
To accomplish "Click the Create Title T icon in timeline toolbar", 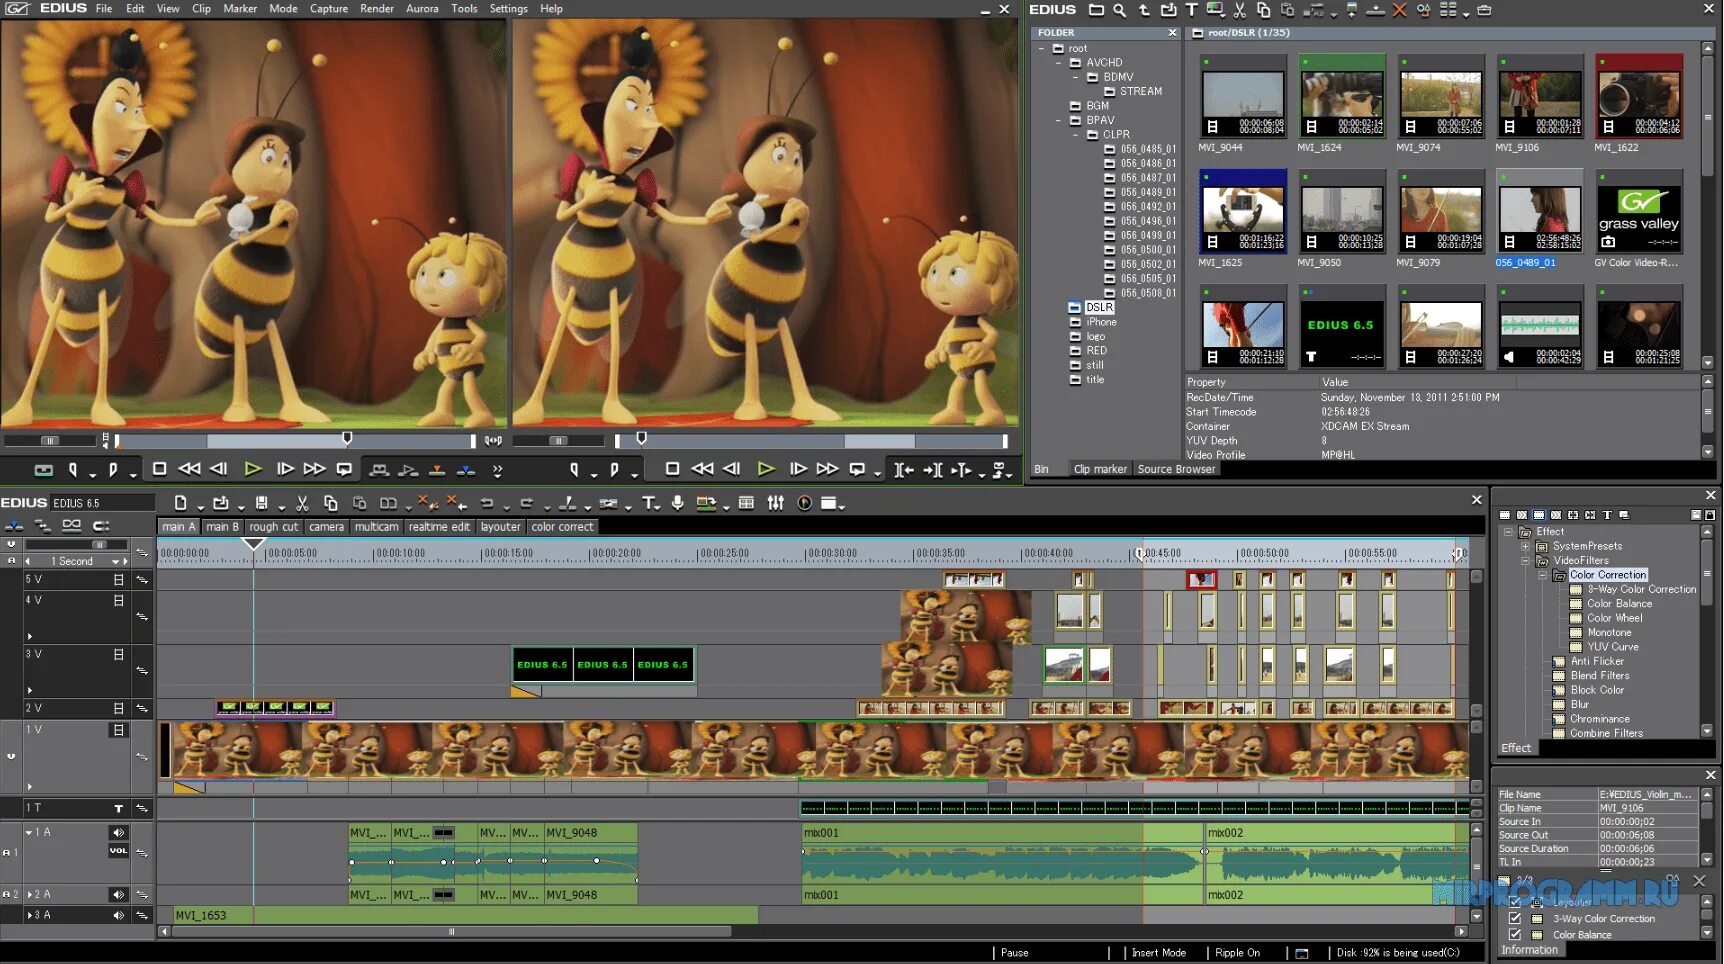I will pyautogui.click(x=649, y=503).
